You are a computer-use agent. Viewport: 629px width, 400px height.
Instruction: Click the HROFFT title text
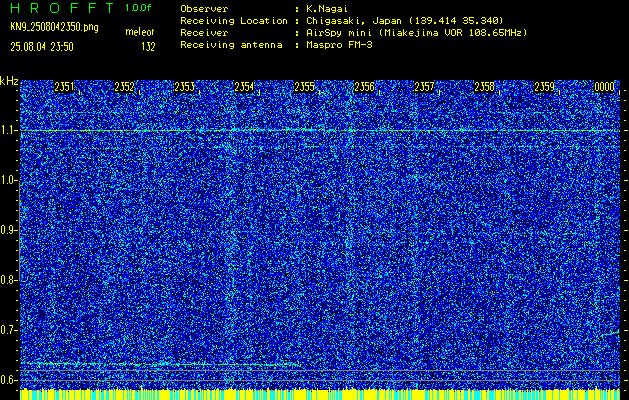[x=62, y=8]
